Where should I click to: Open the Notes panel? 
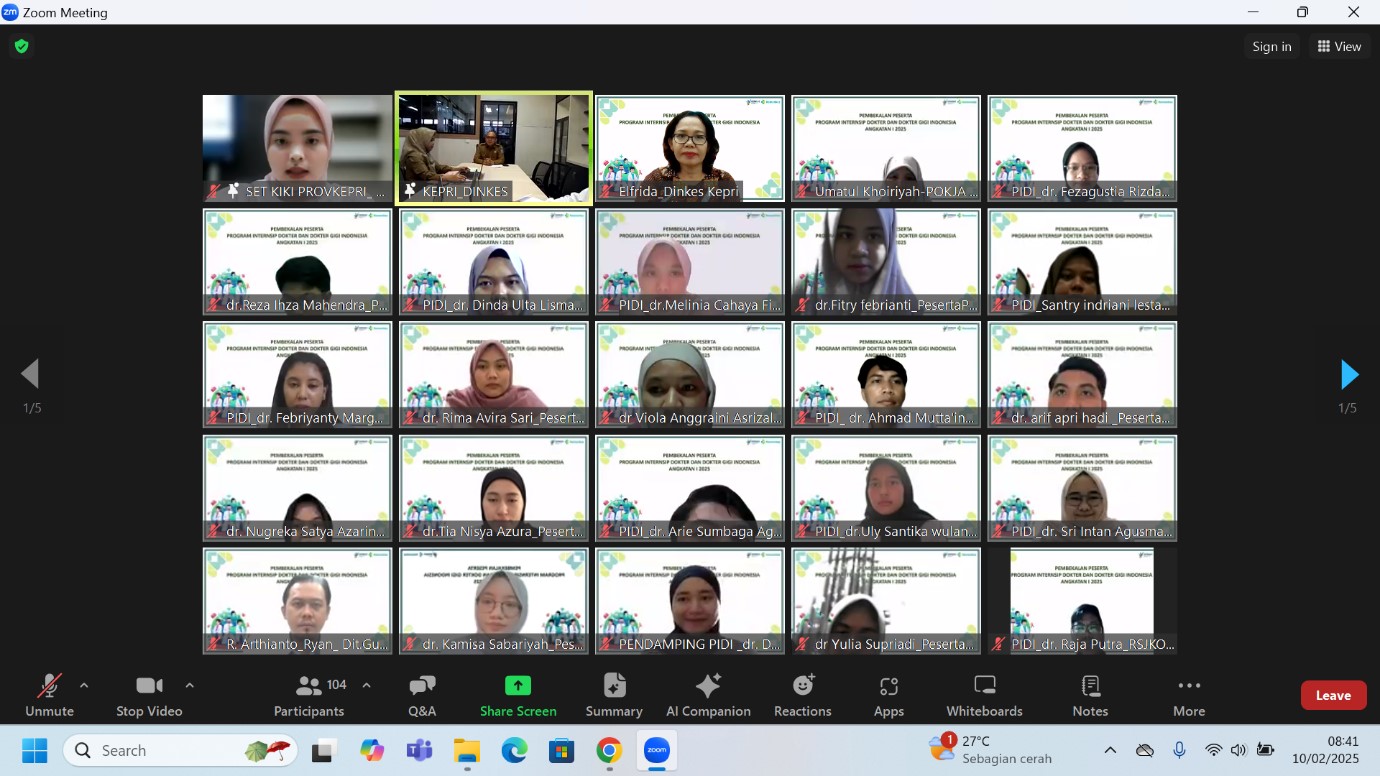coord(1090,695)
